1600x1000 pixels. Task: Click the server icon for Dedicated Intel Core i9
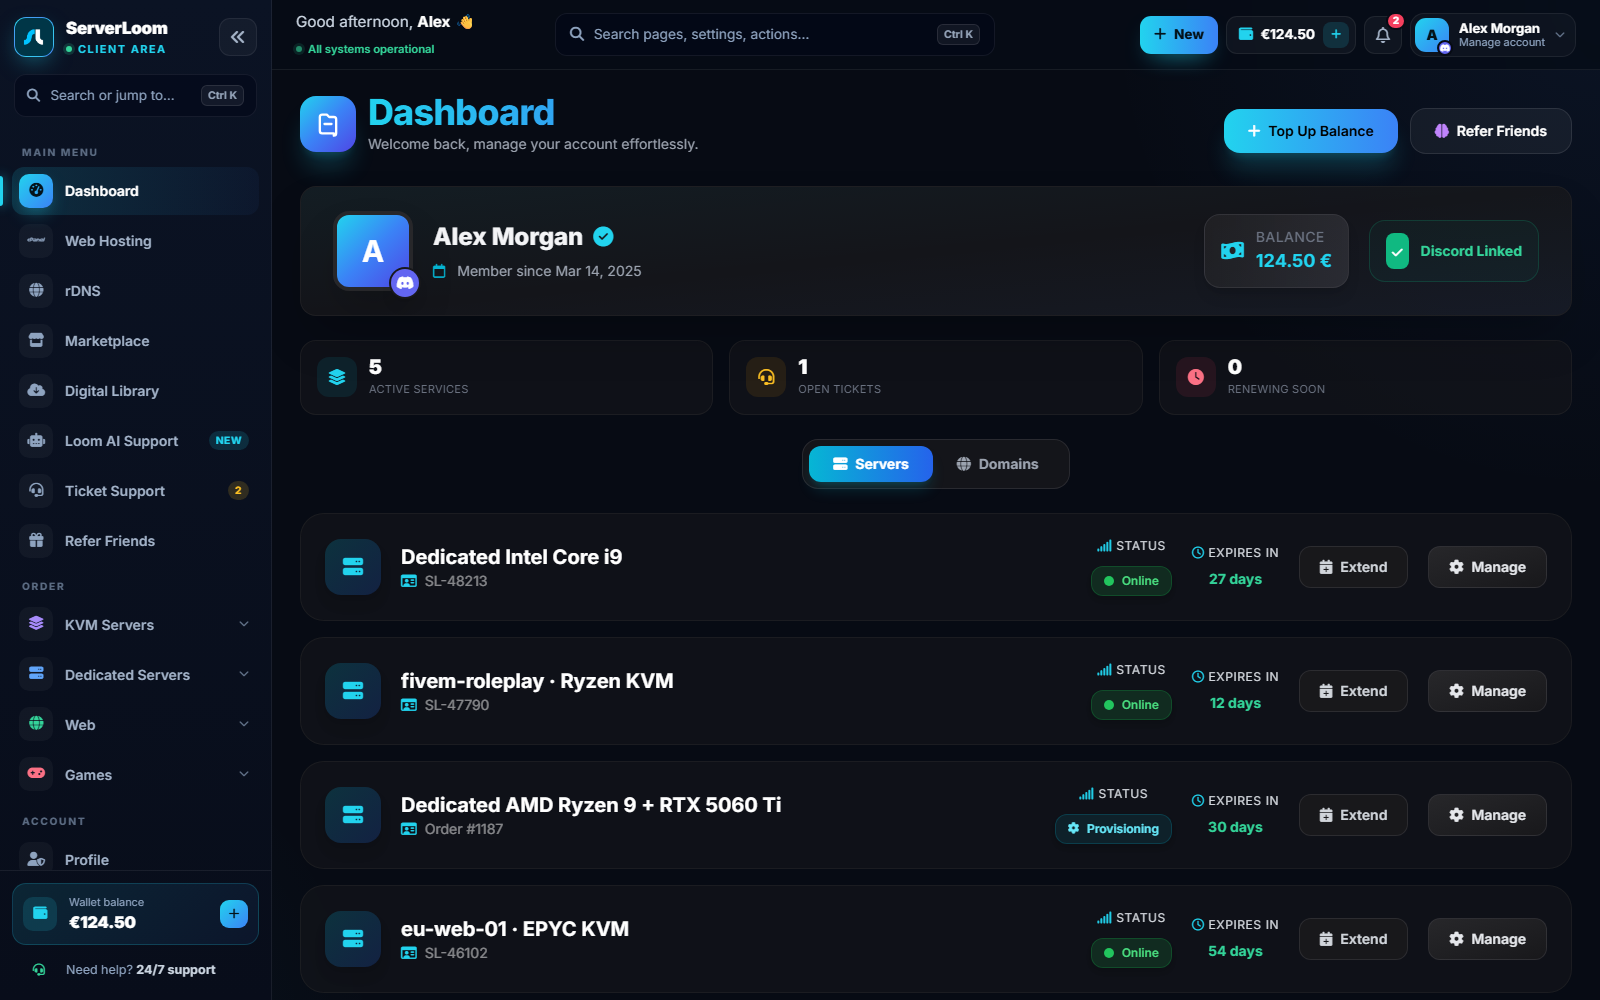pos(353,567)
